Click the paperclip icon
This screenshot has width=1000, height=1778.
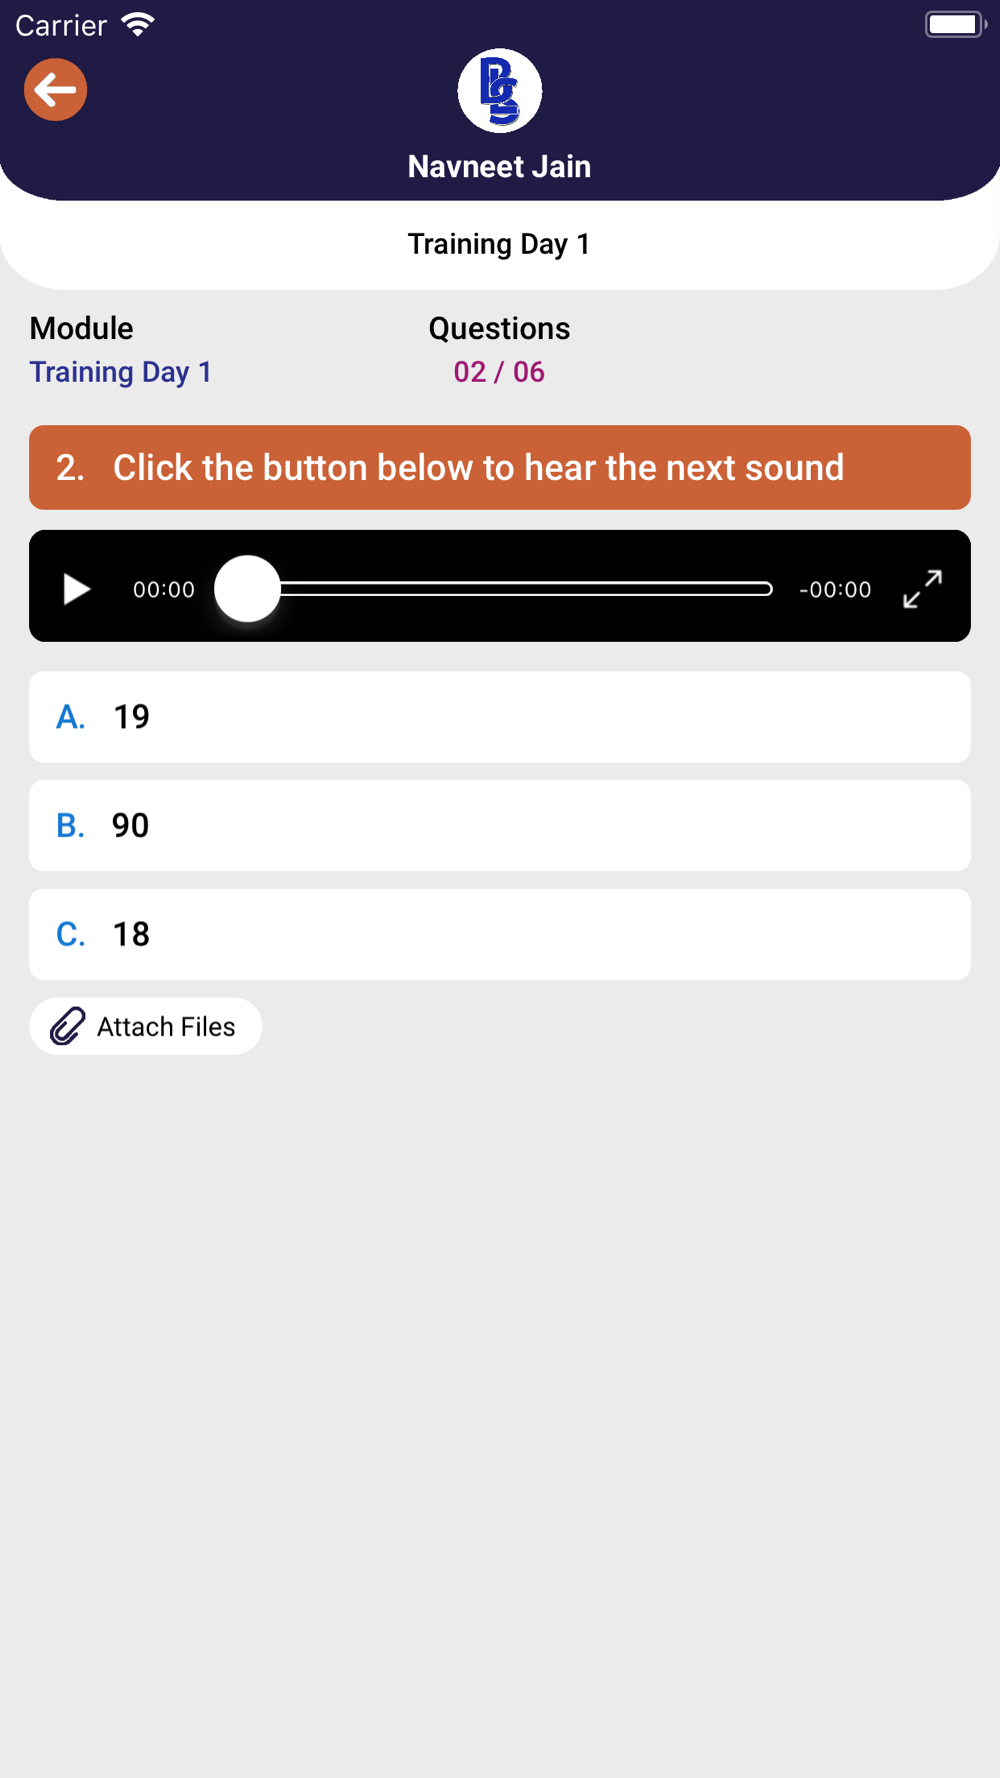click(68, 1026)
